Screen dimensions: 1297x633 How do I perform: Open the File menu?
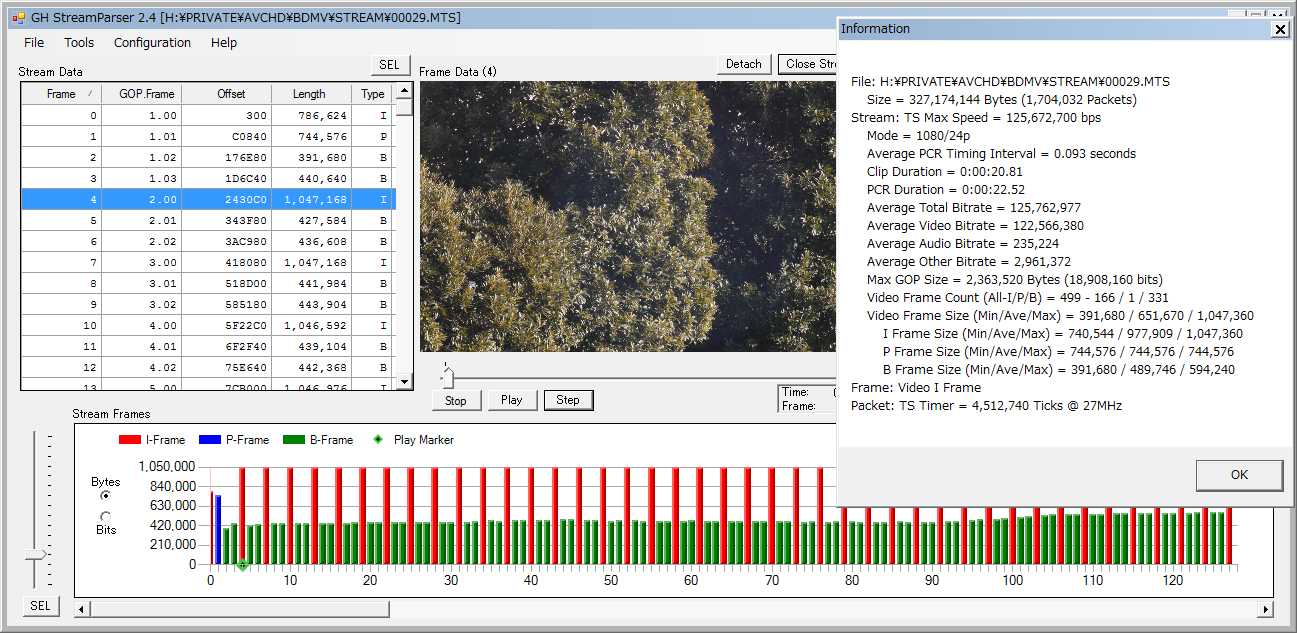(x=34, y=43)
